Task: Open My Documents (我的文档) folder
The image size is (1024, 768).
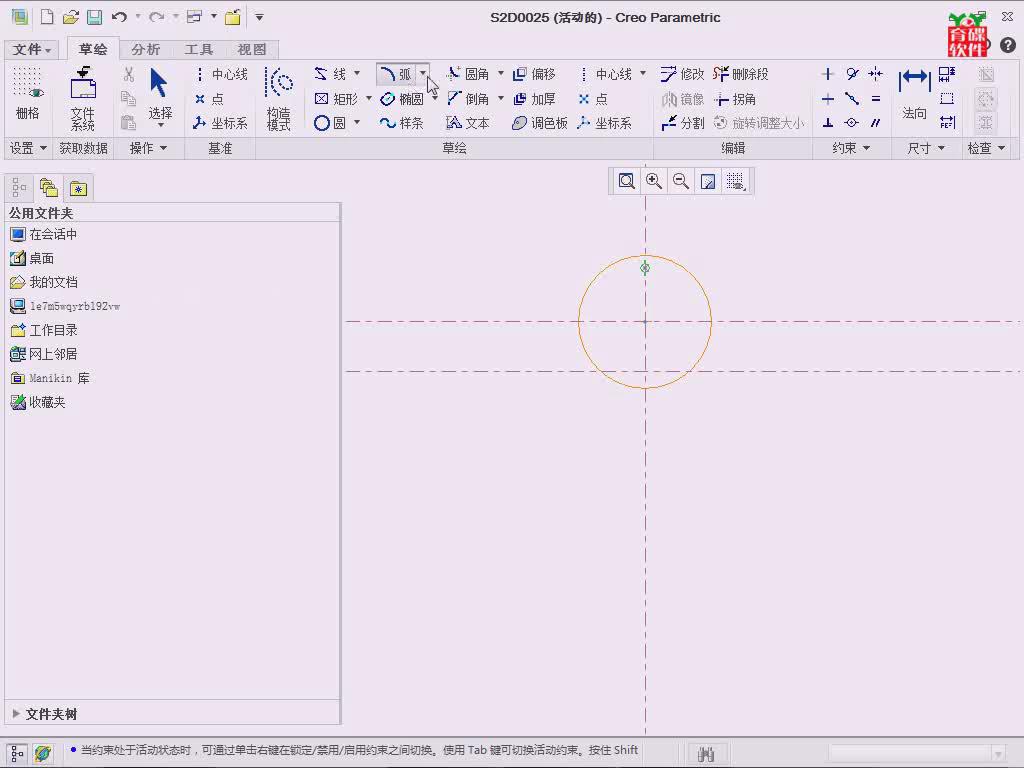Action: pos(44,282)
